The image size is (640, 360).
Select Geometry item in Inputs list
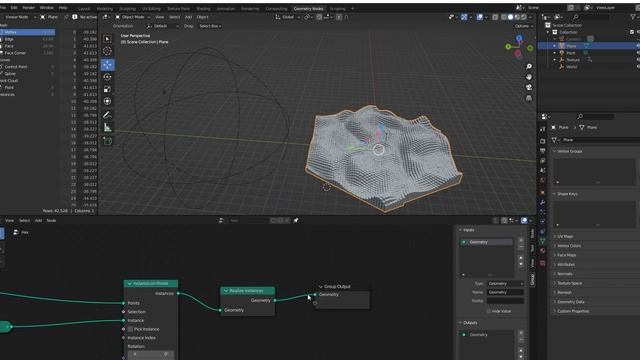pyautogui.click(x=487, y=242)
